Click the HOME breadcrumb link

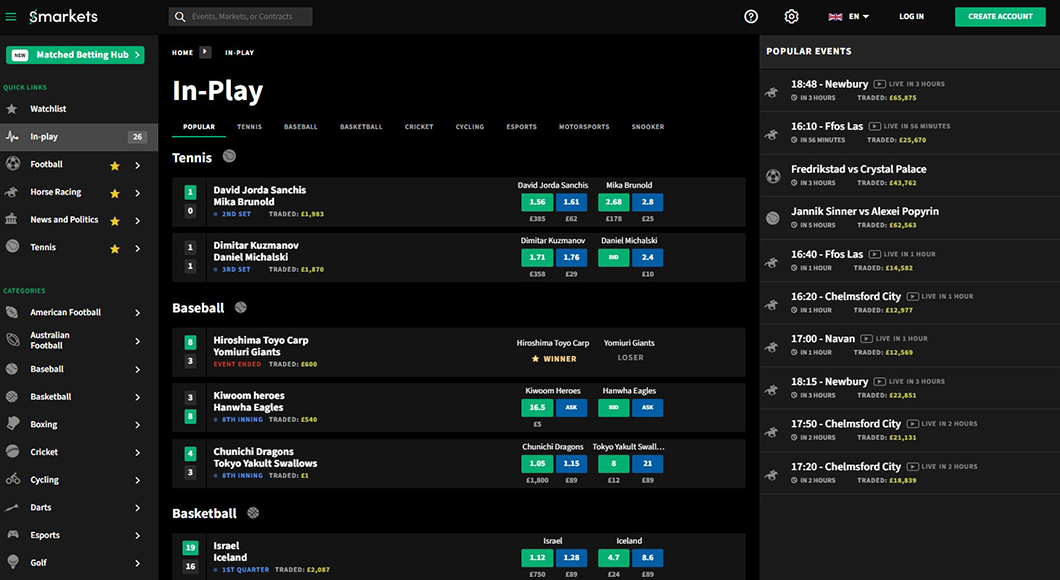pos(183,53)
